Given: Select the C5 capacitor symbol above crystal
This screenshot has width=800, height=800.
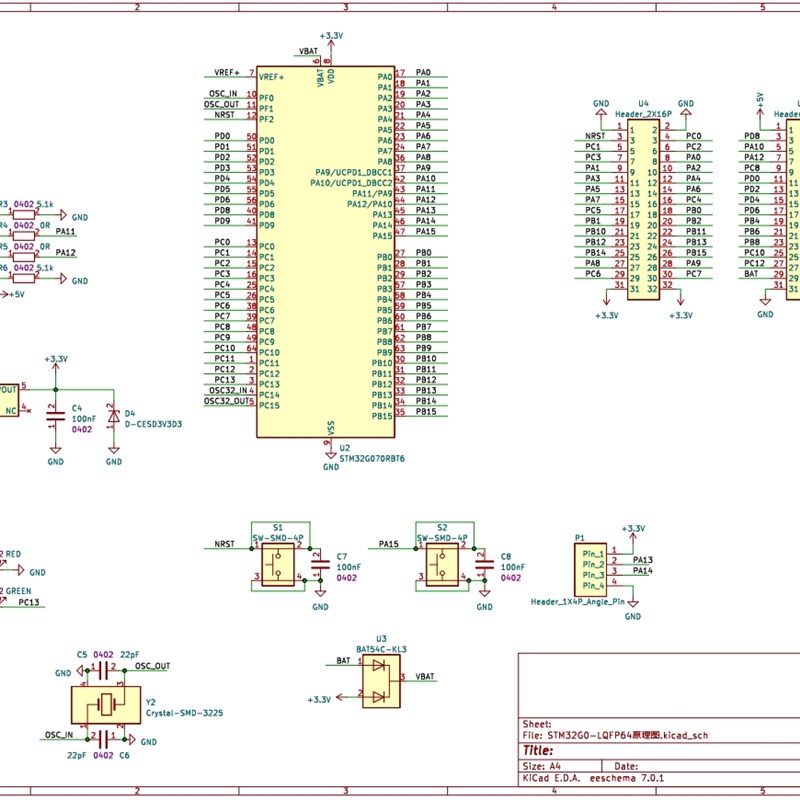Looking at the screenshot, I should click(x=103, y=670).
